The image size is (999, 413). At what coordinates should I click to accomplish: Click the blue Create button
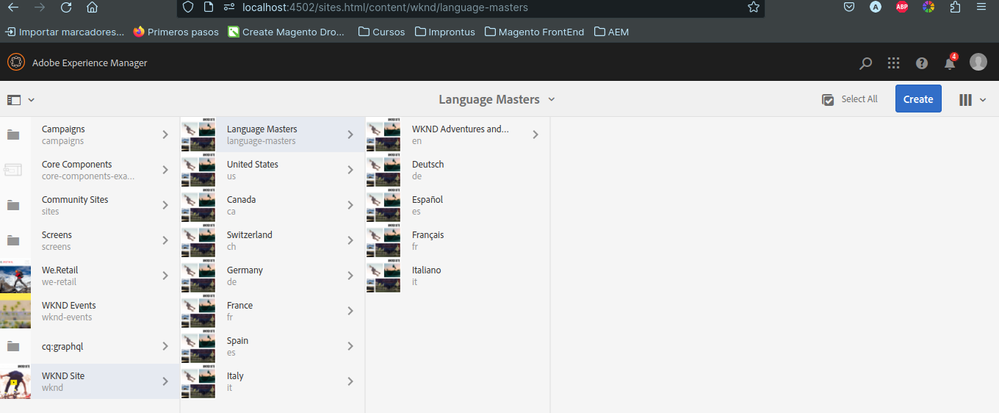[917, 99]
